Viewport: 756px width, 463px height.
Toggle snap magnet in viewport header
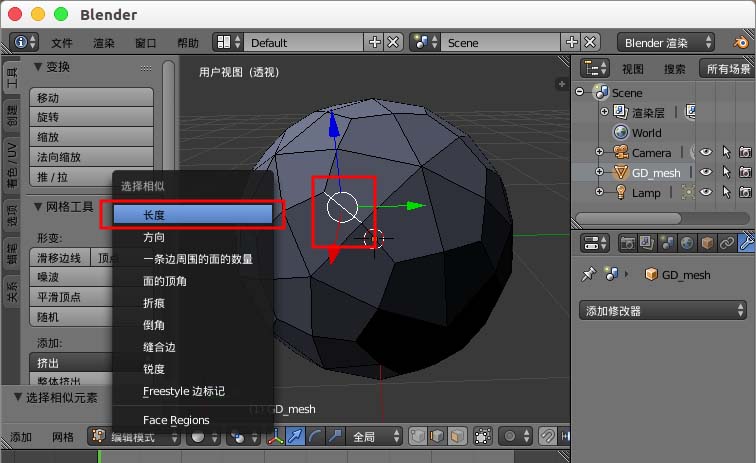548,436
